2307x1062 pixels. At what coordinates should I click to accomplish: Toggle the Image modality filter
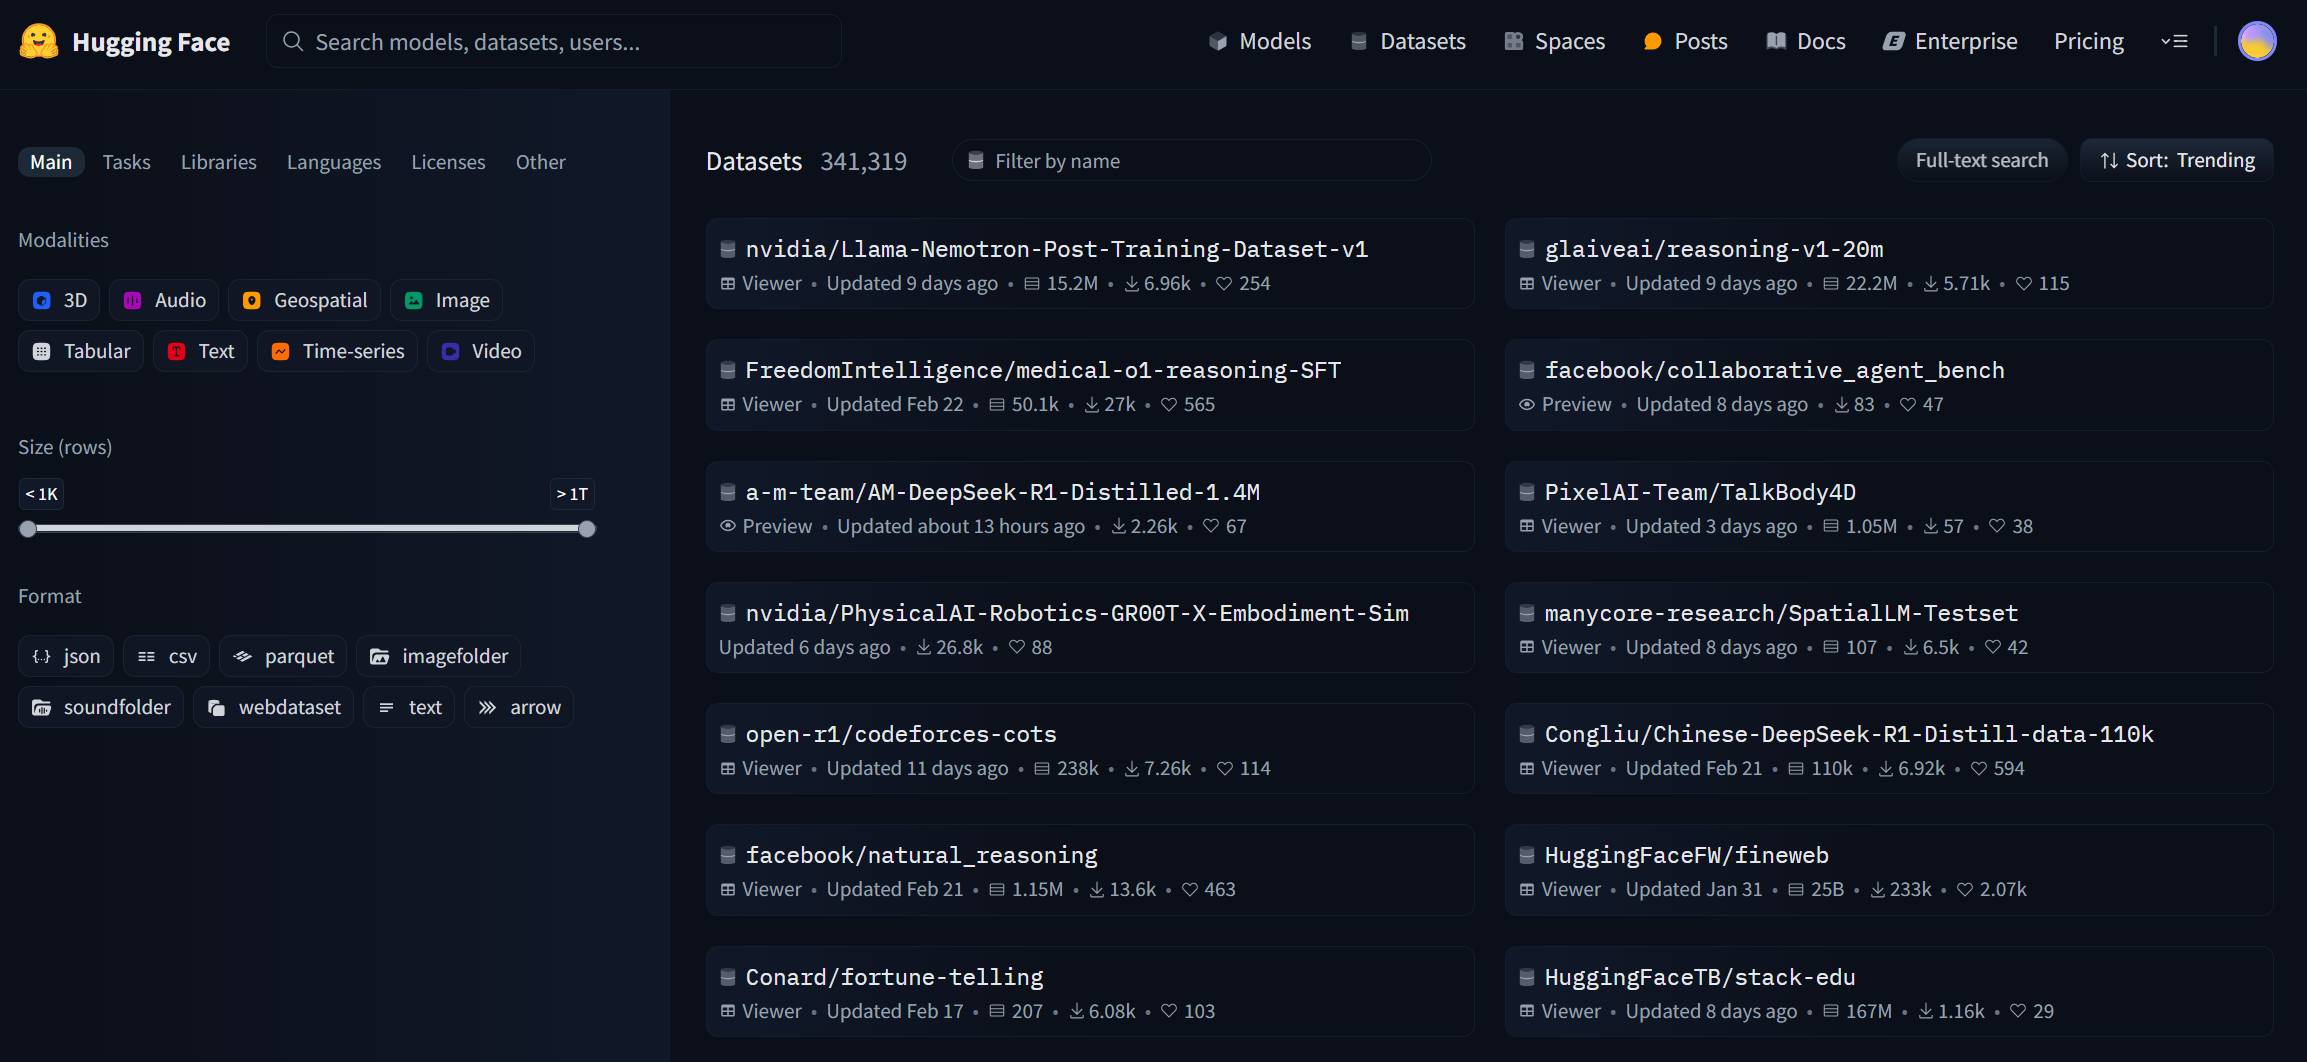(446, 300)
